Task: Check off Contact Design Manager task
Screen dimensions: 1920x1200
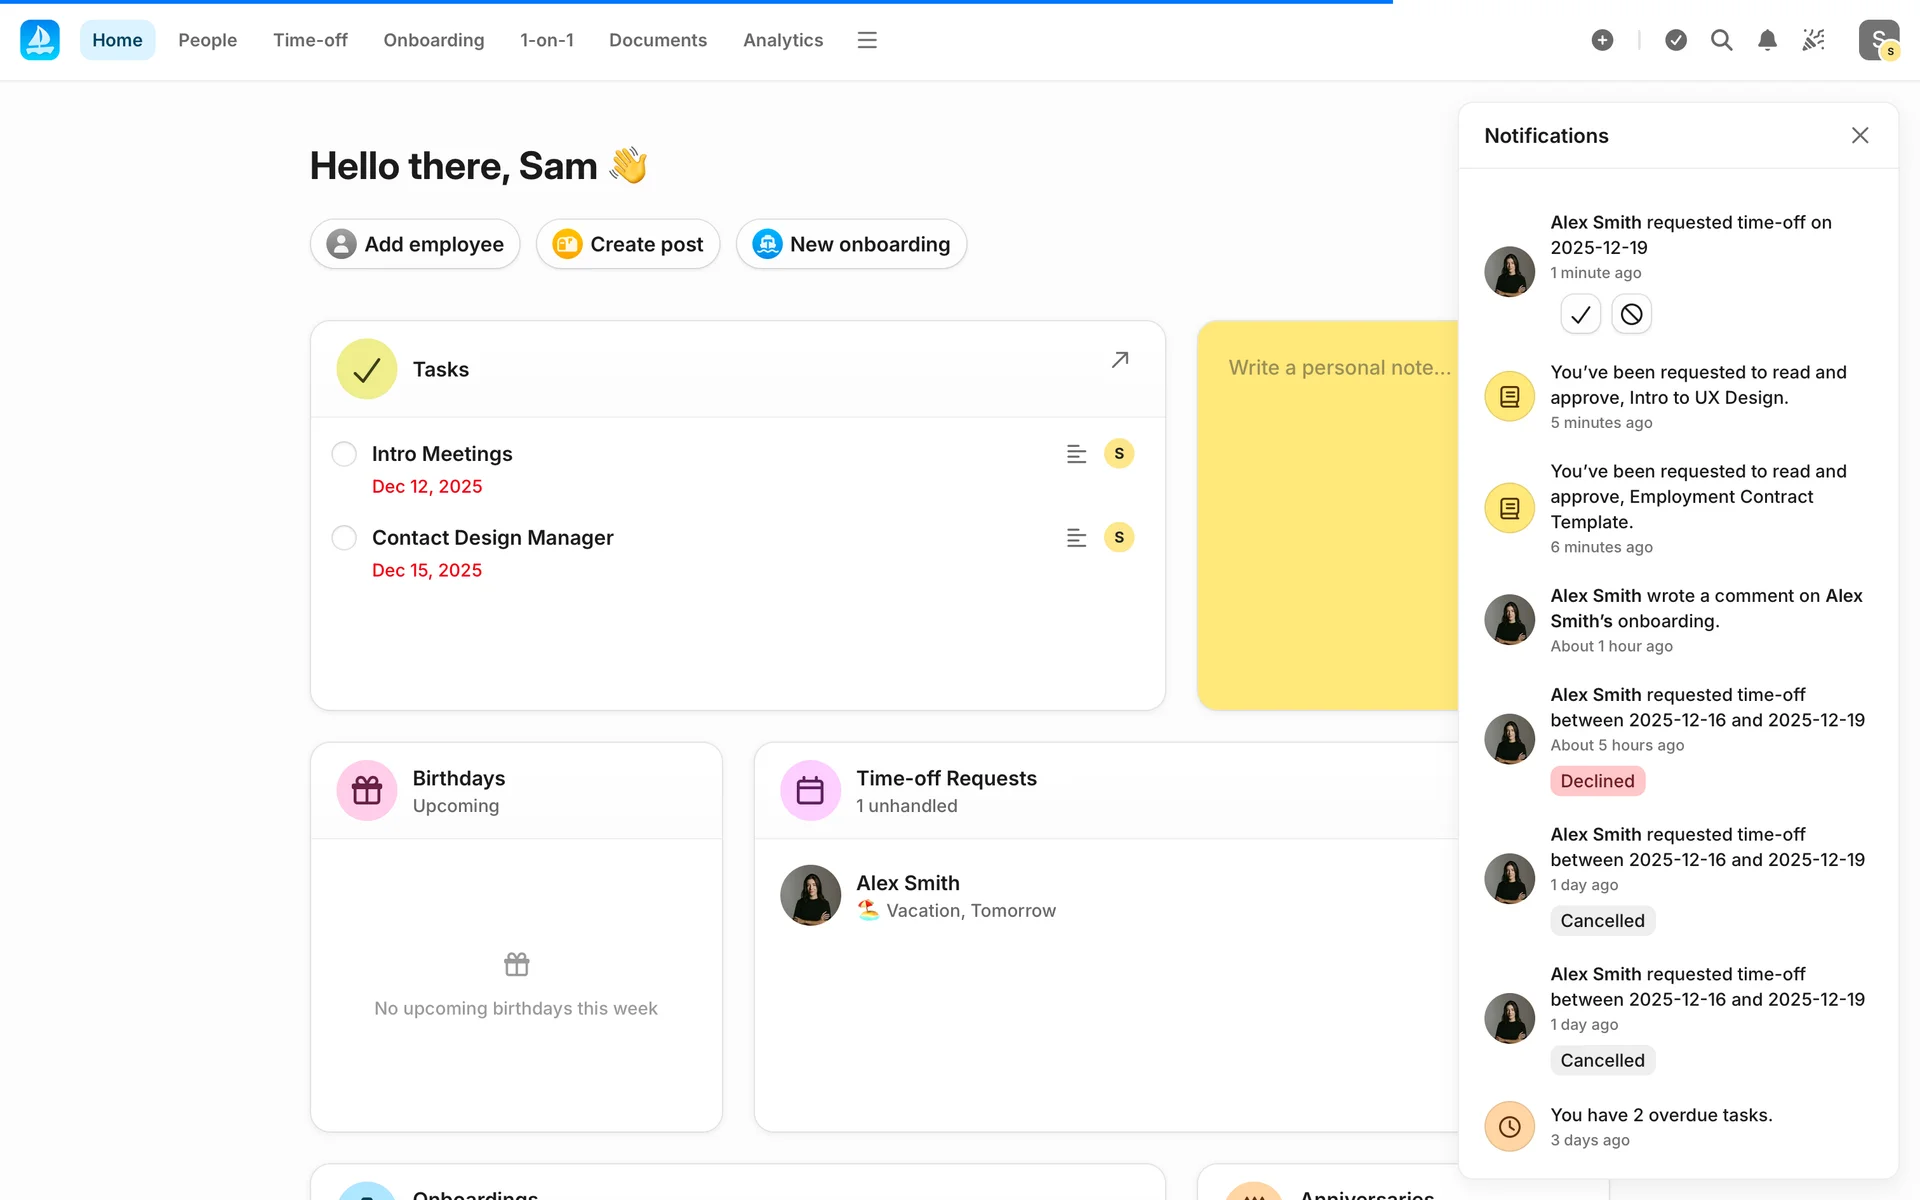Action: [344, 538]
